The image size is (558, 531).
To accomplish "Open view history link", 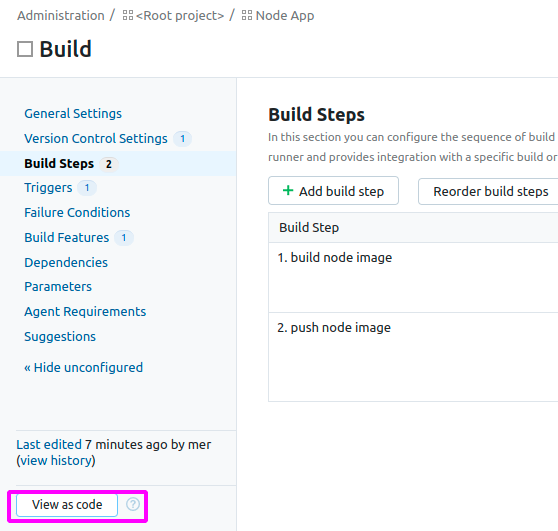I will tap(56, 460).
